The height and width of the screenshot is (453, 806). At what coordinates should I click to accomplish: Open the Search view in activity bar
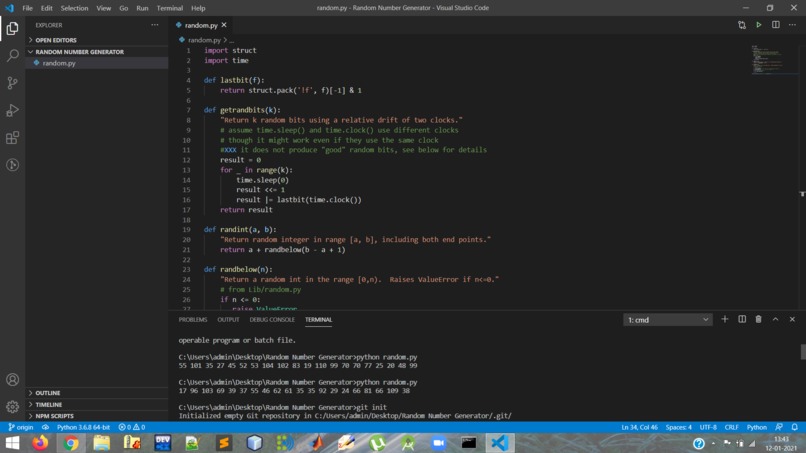tap(12, 56)
